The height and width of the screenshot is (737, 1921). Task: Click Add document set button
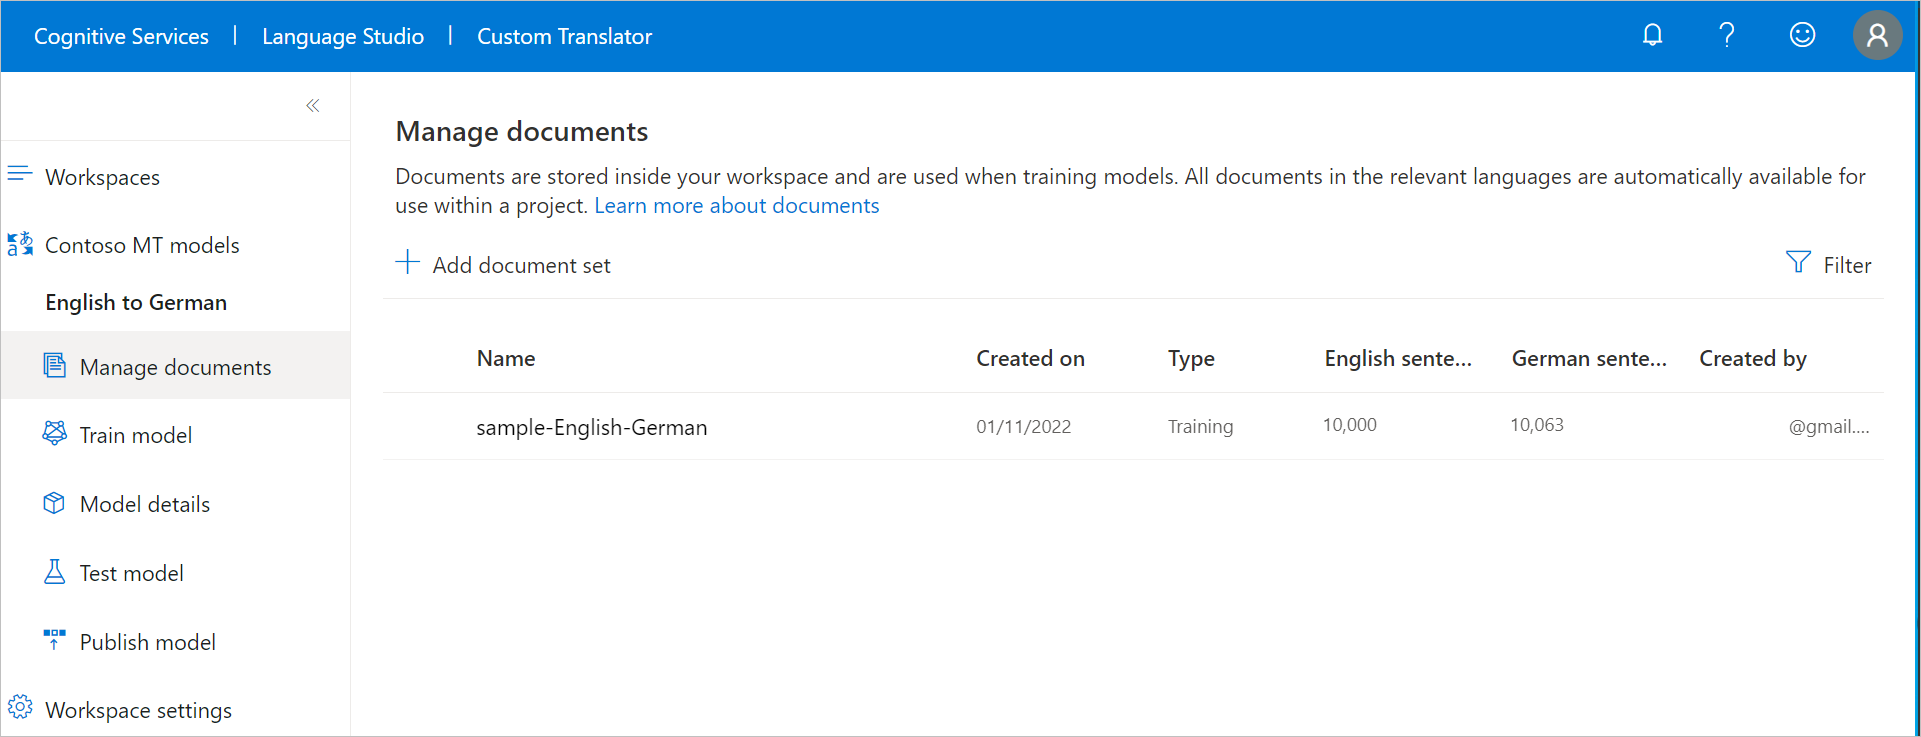coord(503,264)
